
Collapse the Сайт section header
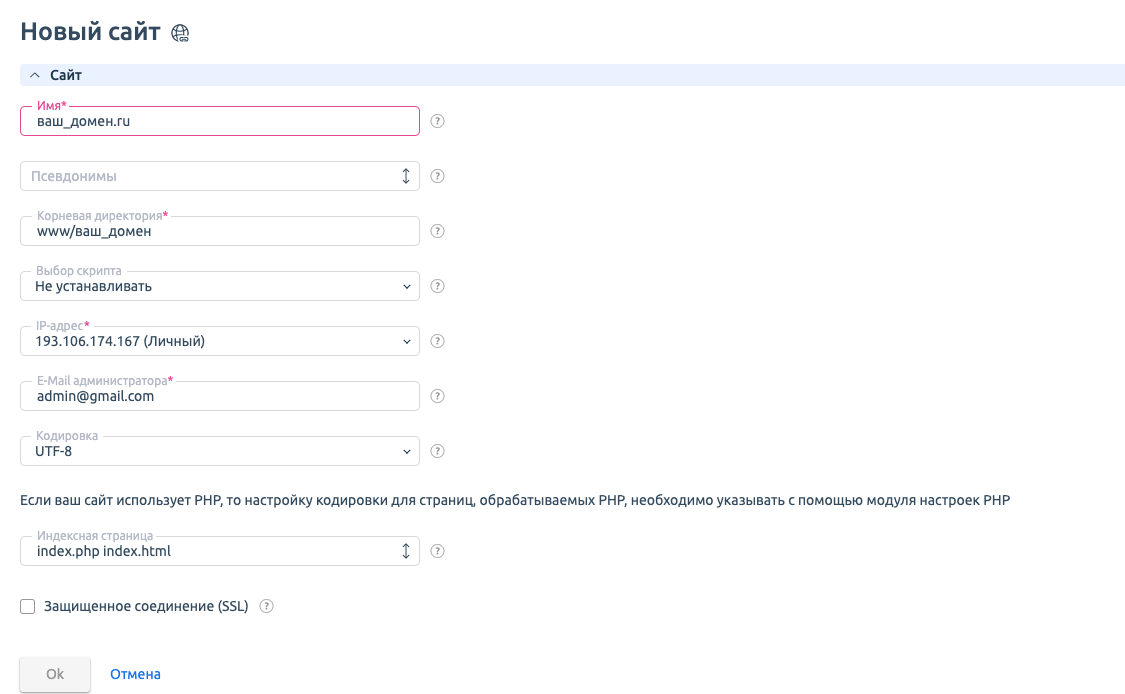[x=35, y=75]
